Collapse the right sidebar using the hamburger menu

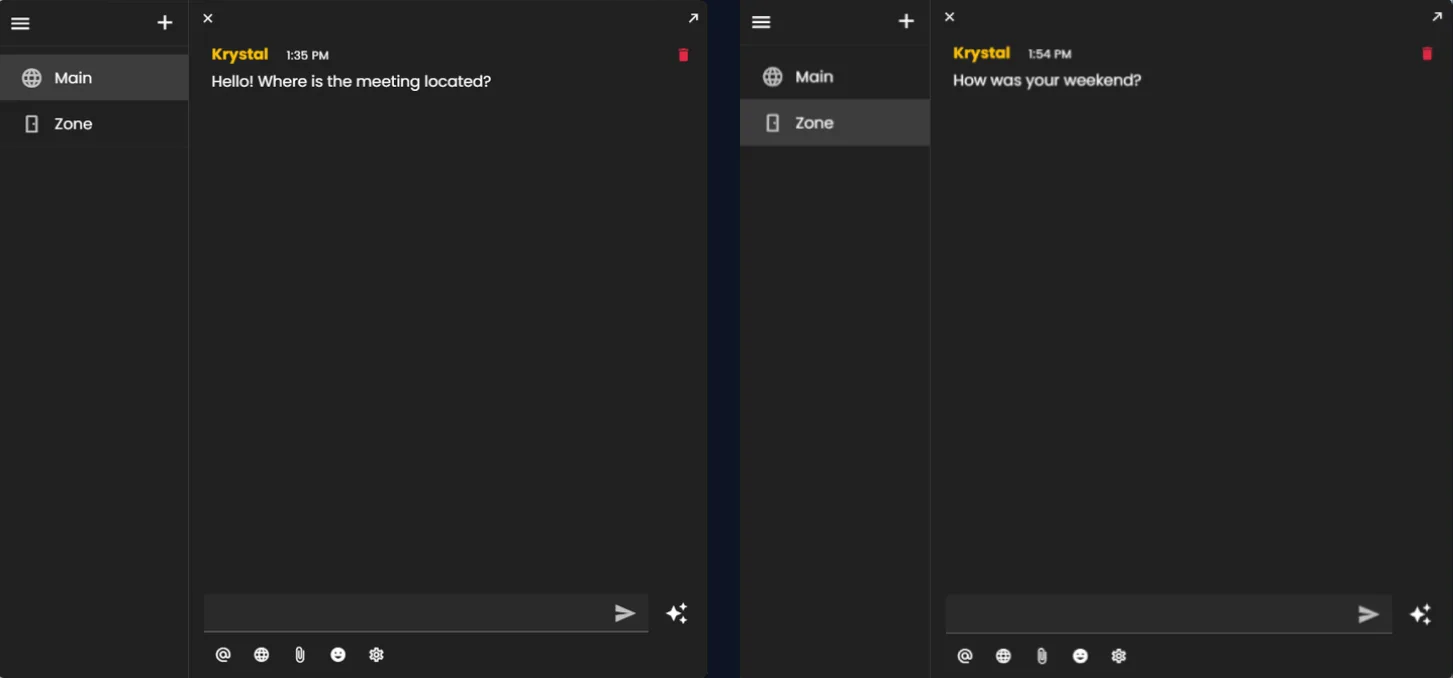[x=761, y=21]
